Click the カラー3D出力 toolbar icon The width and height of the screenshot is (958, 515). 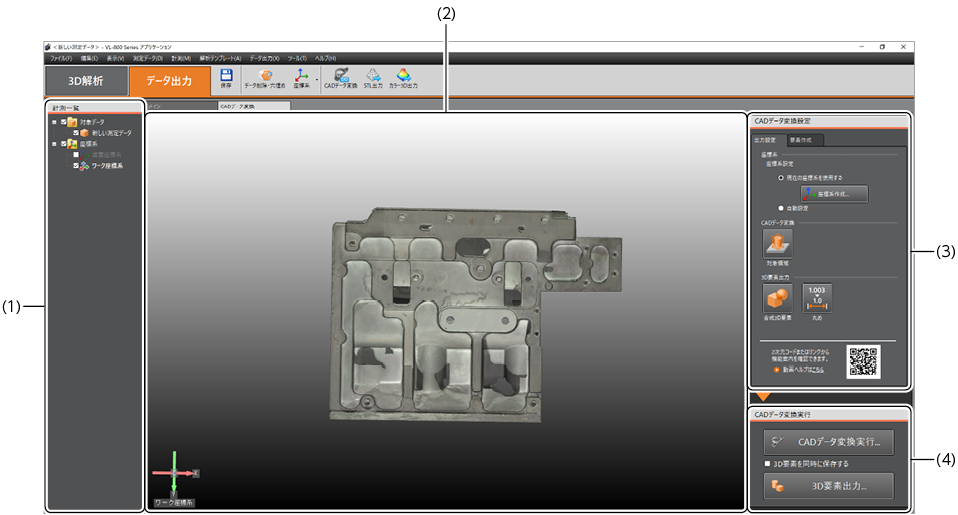click(x=403, y=76)
